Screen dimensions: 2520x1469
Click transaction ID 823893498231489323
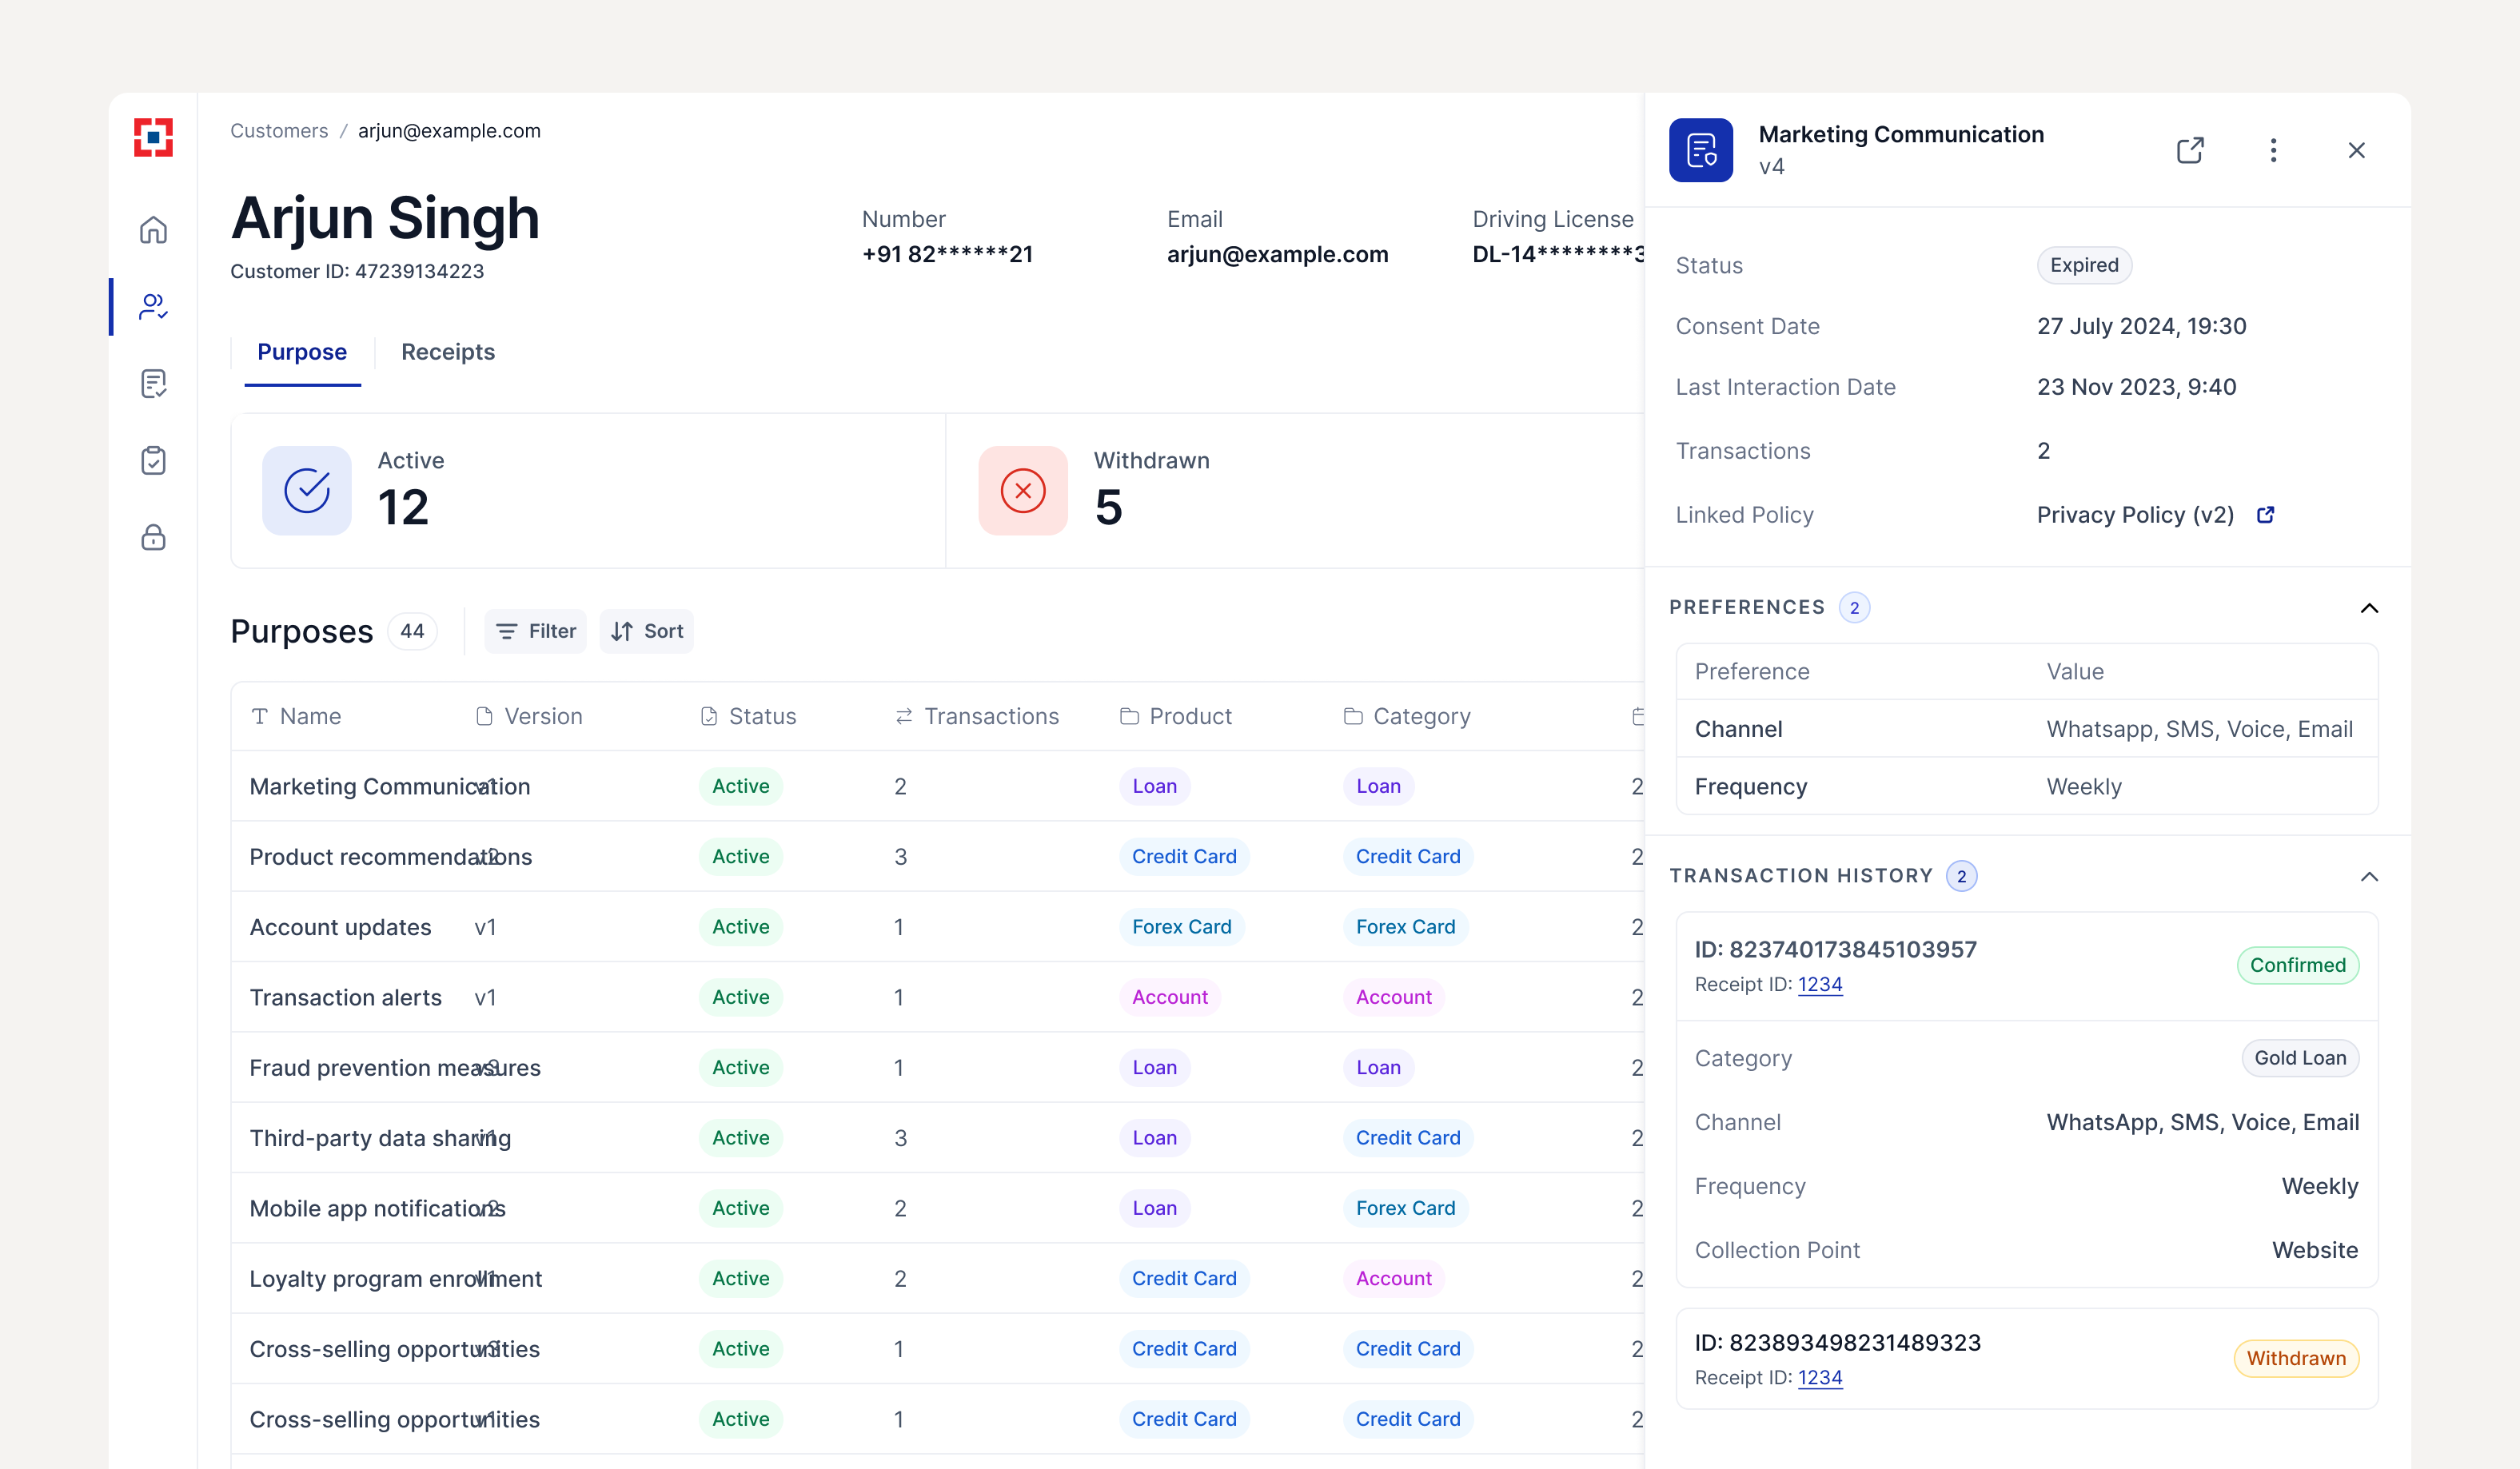tap(1837, 1342)
